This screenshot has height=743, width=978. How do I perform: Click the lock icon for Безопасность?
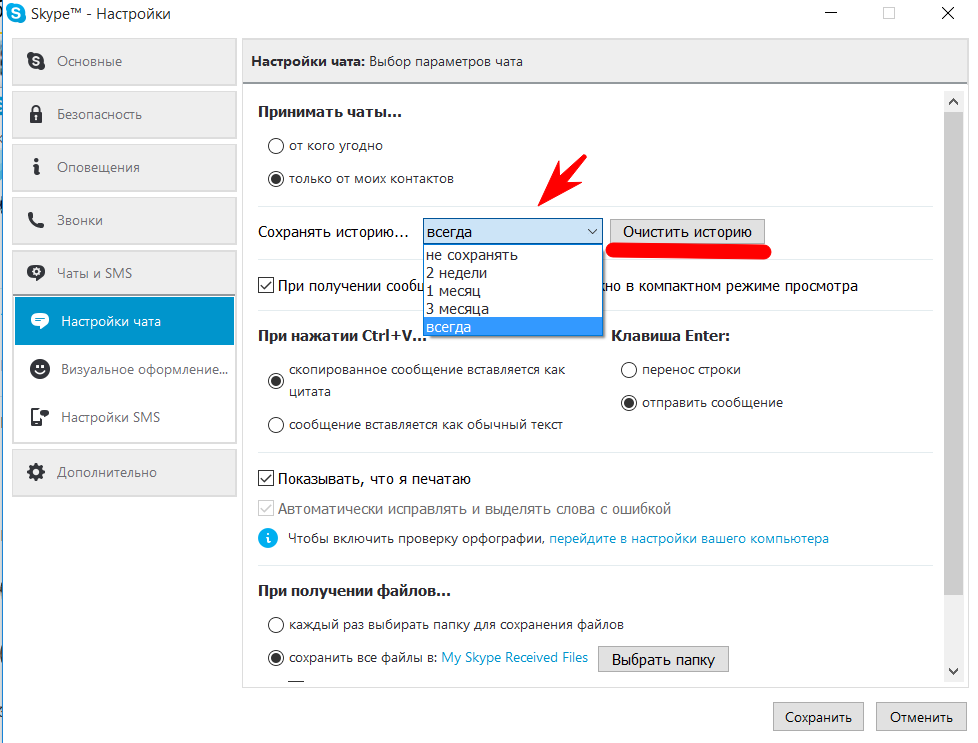[37, 114]
